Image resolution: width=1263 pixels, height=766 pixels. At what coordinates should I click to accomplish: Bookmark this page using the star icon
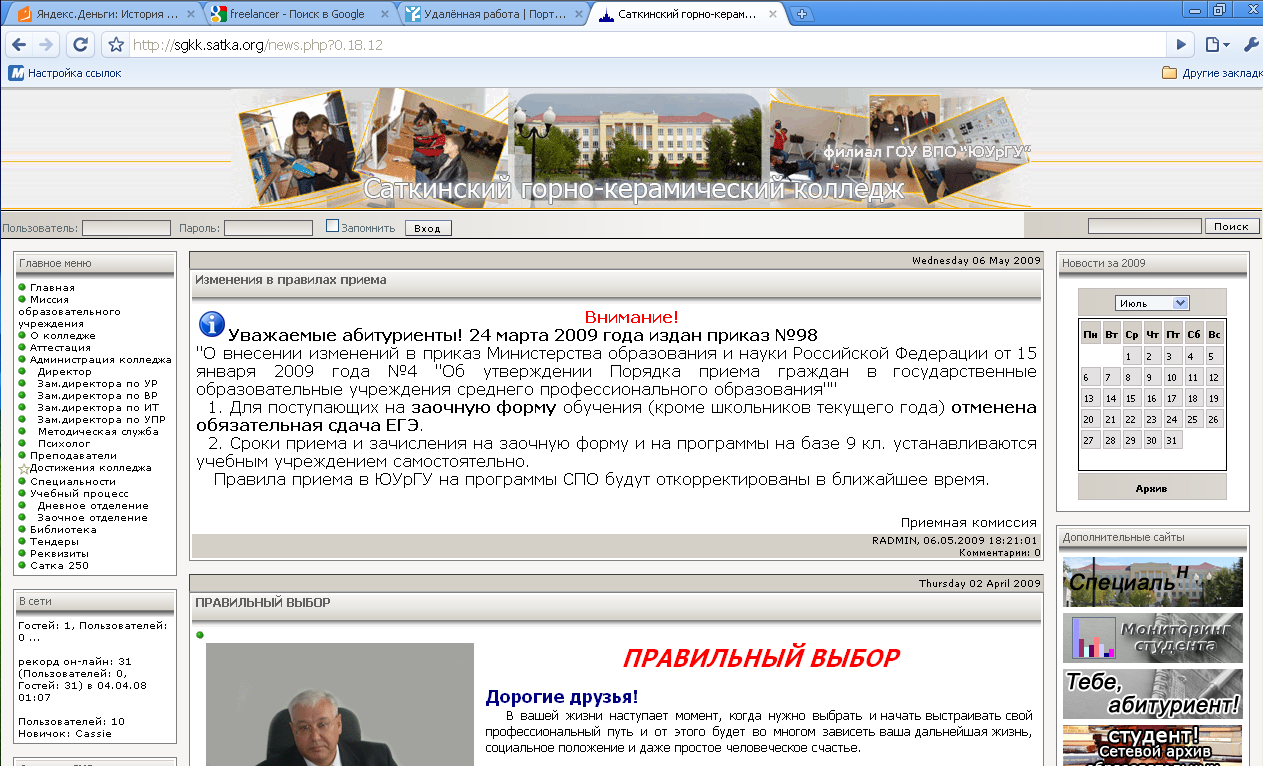pos(115,44)
